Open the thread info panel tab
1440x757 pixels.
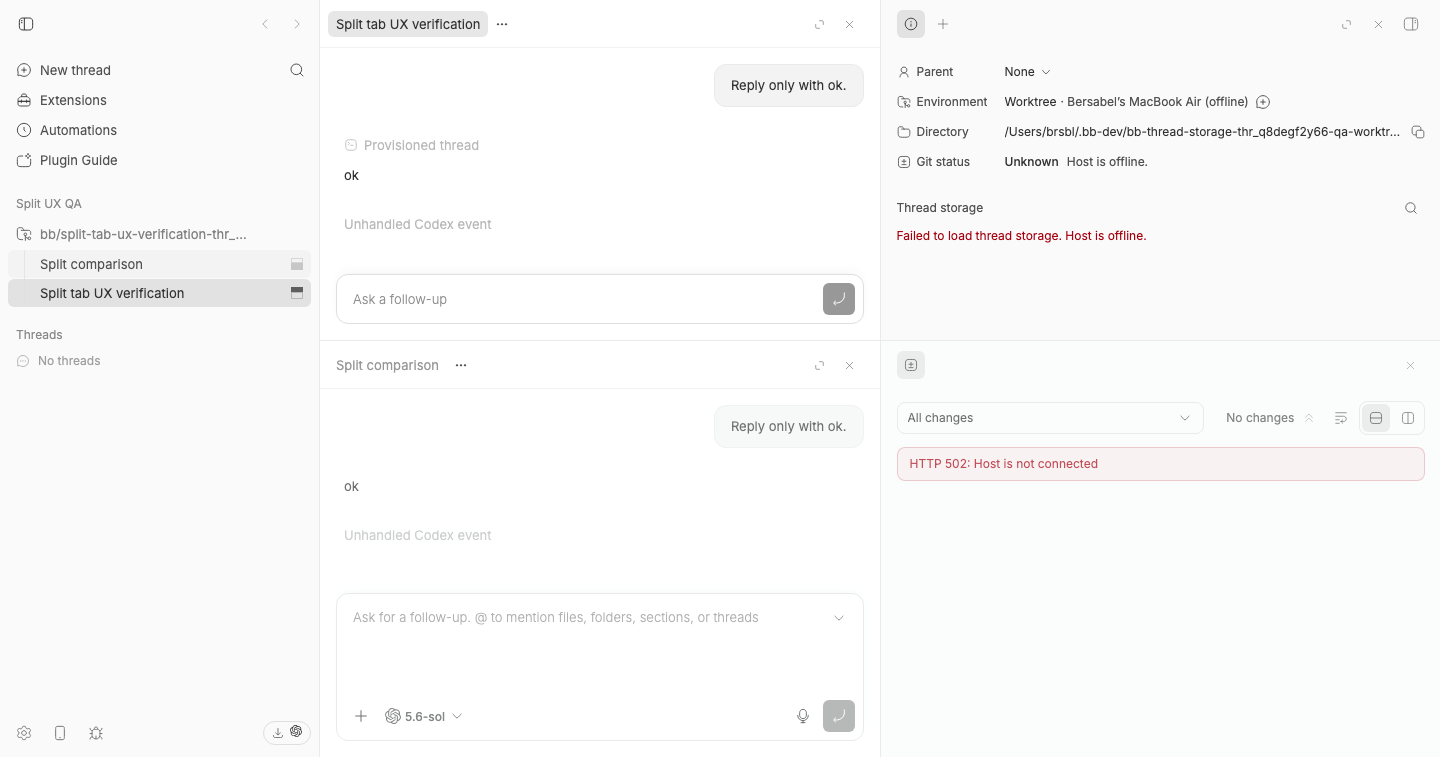(911, 24)
